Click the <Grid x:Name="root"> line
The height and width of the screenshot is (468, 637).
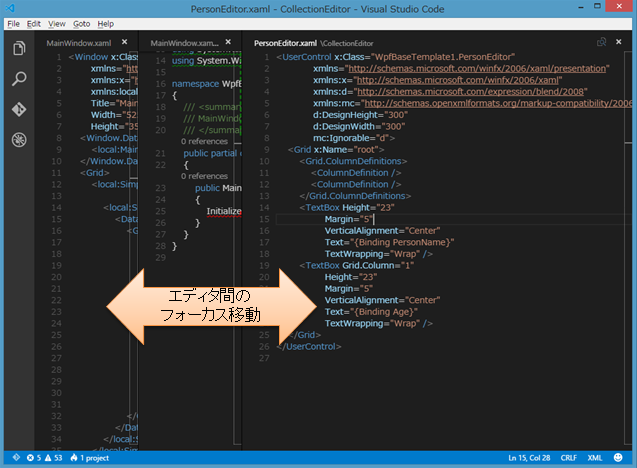[336, 150]
